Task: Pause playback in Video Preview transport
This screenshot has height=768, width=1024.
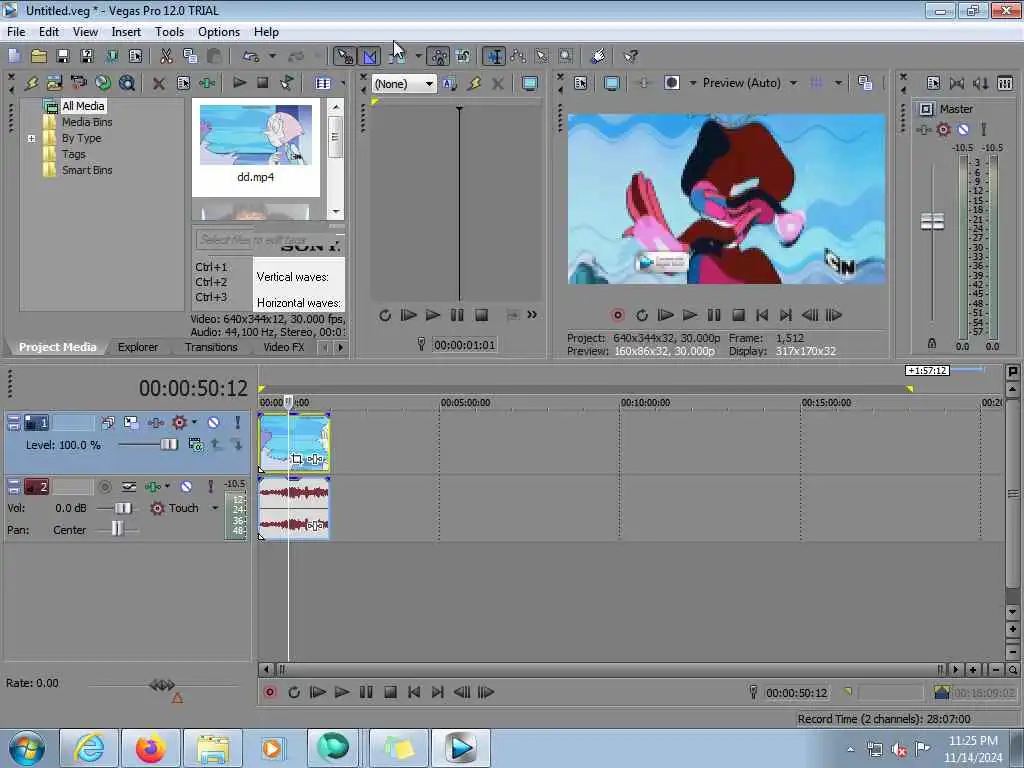Action: pyautogui.click(x=714, y=315)
